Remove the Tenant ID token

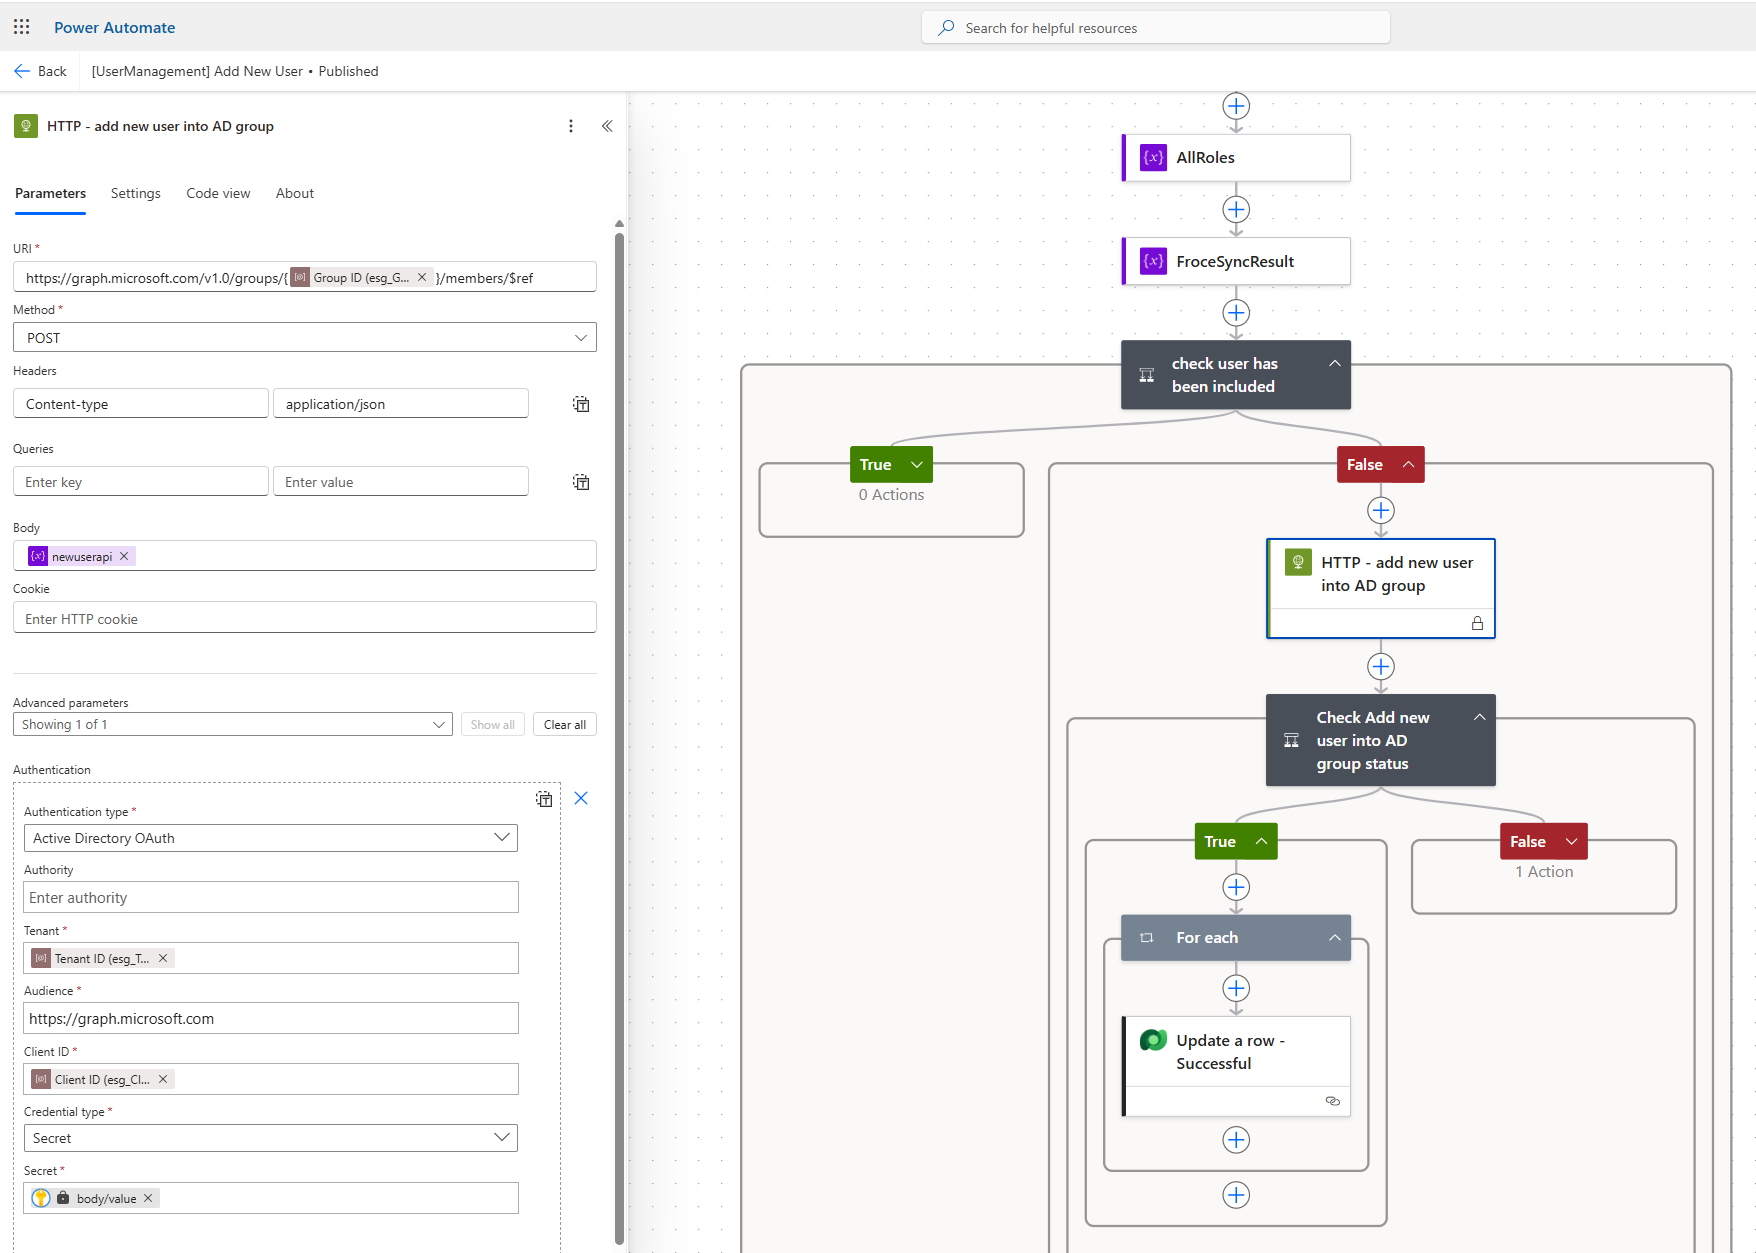click(163, 958)
